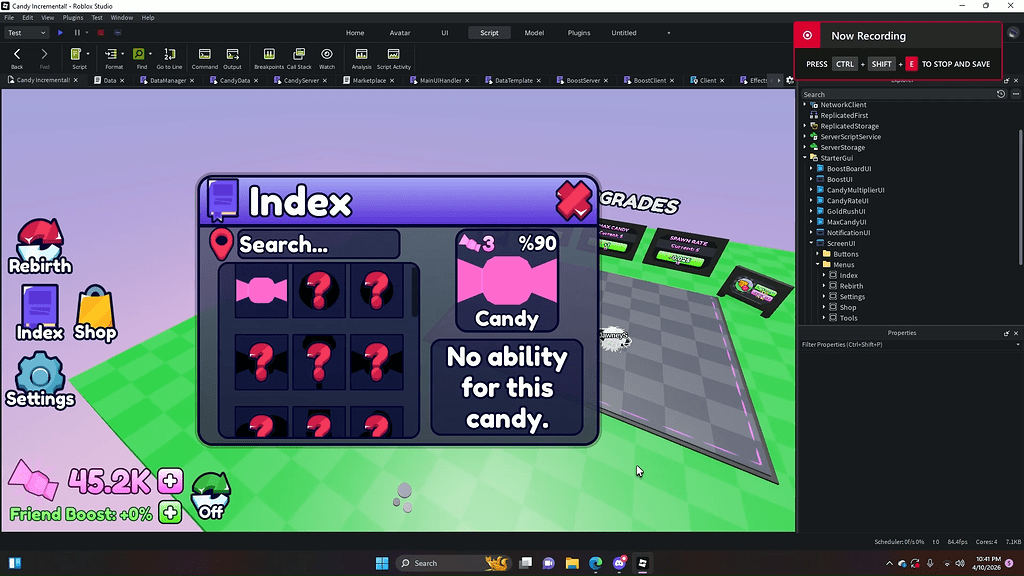Switch to the Marketplace script tab
1024x576 pixels.
click(x=368, y=80)
